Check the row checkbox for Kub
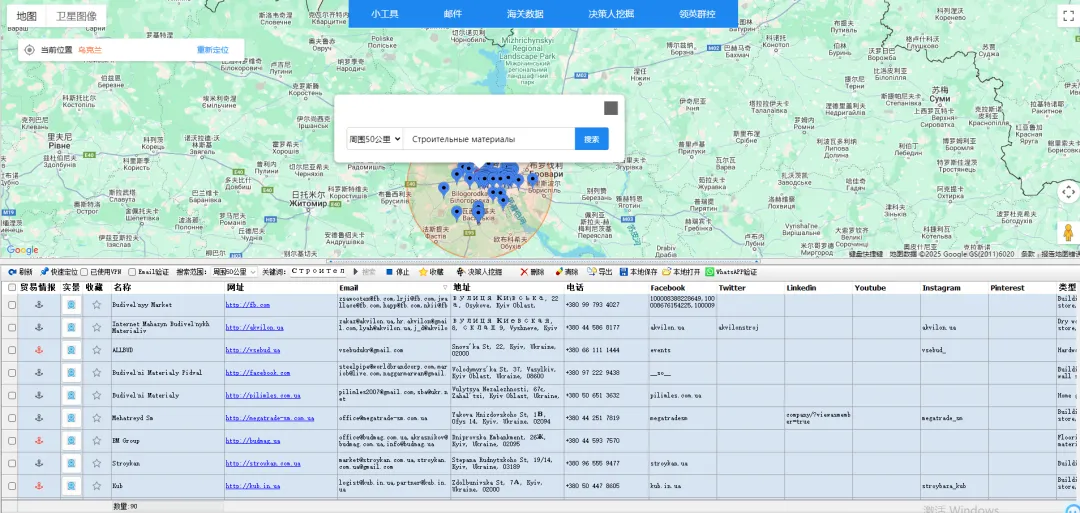 pos(12,486)
